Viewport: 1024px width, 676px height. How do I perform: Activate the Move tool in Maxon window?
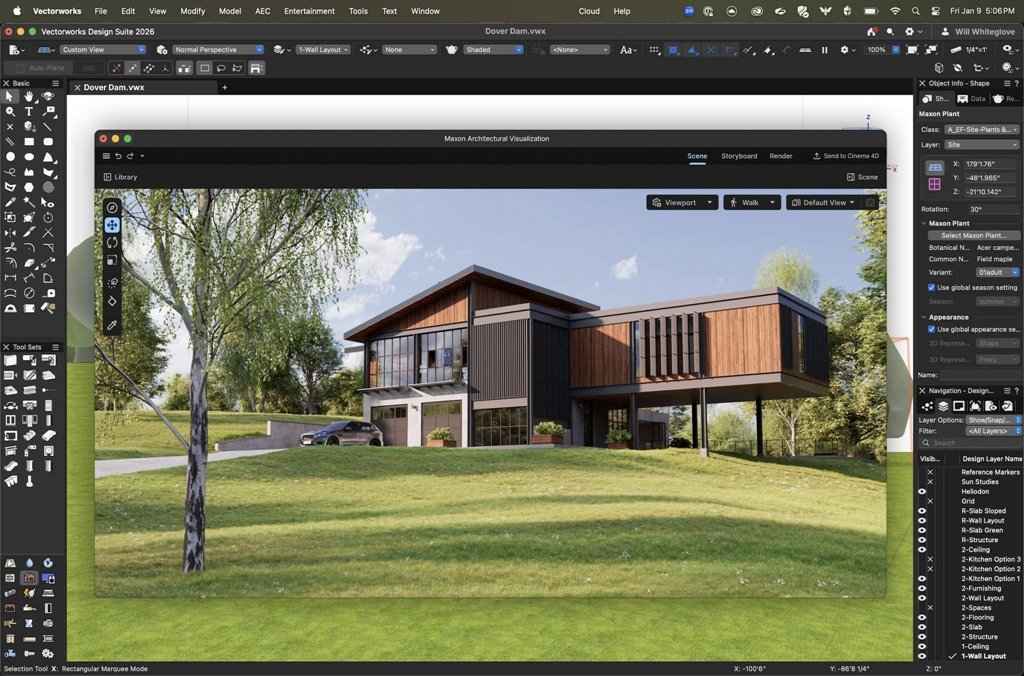point(112,225)
